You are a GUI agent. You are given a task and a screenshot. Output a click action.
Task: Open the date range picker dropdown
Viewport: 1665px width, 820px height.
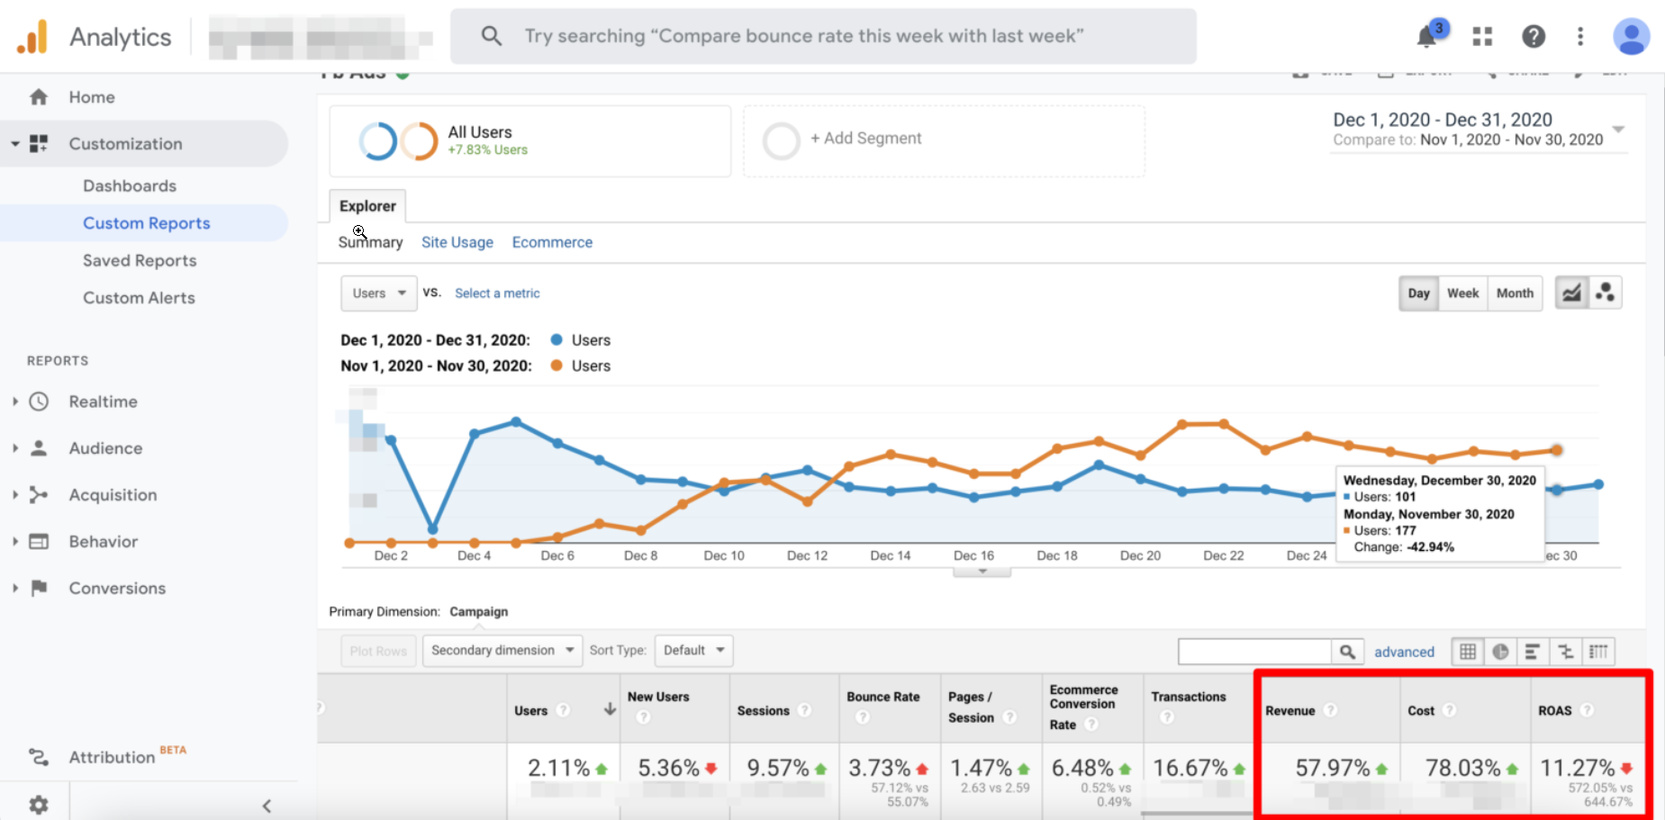[x=1618, y=130]
